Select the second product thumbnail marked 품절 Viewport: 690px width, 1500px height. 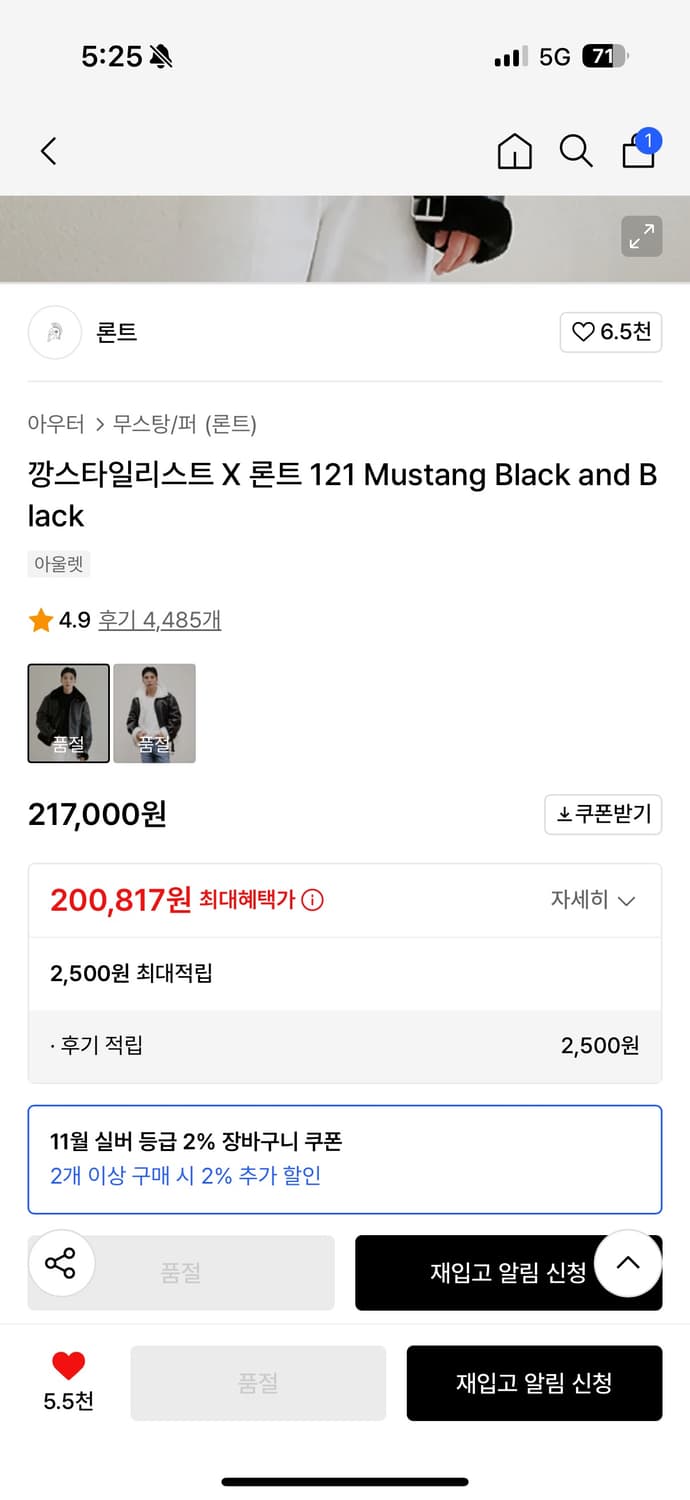(x=155, y=713)
